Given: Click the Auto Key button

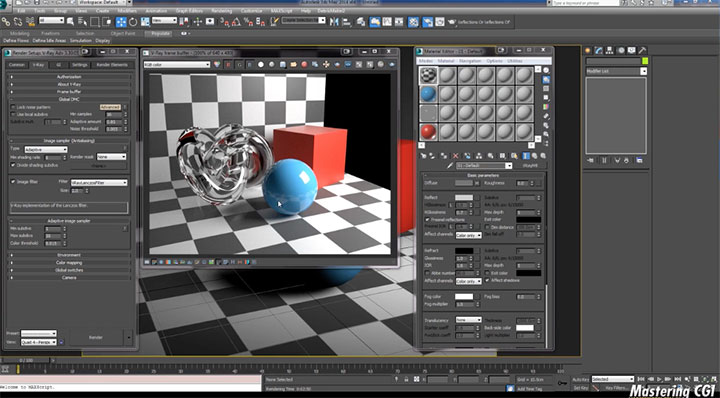Looking at the screenshot, I should pyautogui.click(x=581, y=379).
